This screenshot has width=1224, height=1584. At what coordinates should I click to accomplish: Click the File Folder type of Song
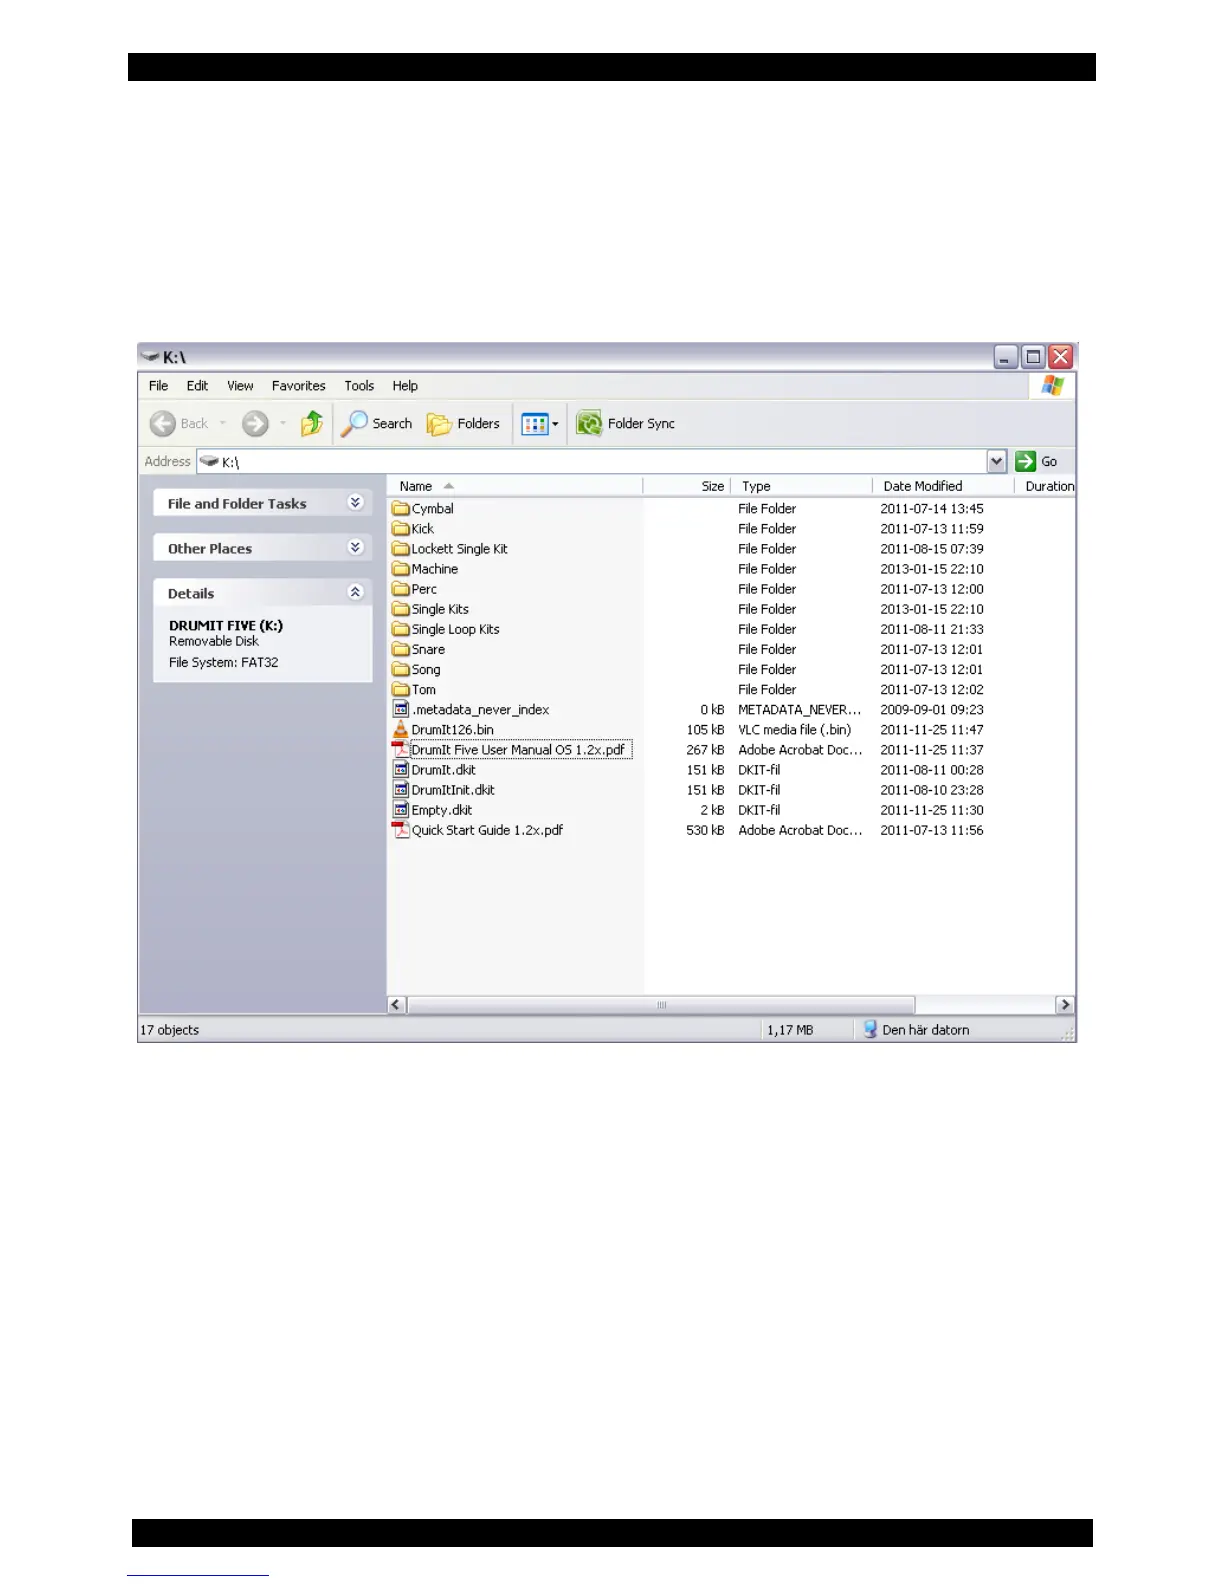point(767,669)
